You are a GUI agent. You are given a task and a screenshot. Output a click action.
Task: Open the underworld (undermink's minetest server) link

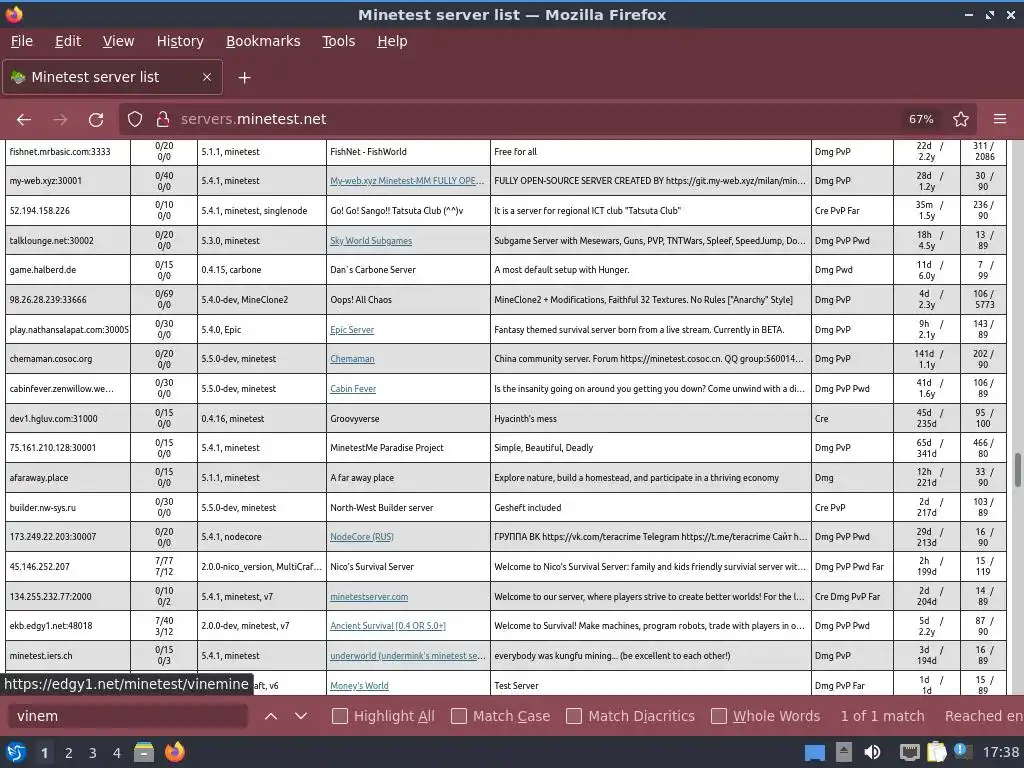[x=408, y=656]
